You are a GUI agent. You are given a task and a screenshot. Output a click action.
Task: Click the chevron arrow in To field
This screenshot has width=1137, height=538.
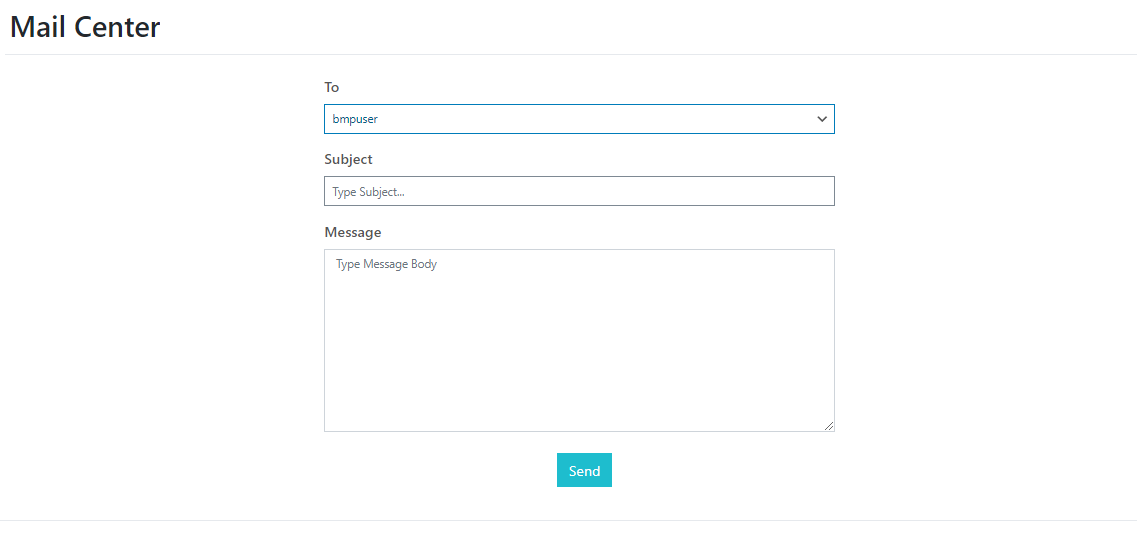pos(822,119)
